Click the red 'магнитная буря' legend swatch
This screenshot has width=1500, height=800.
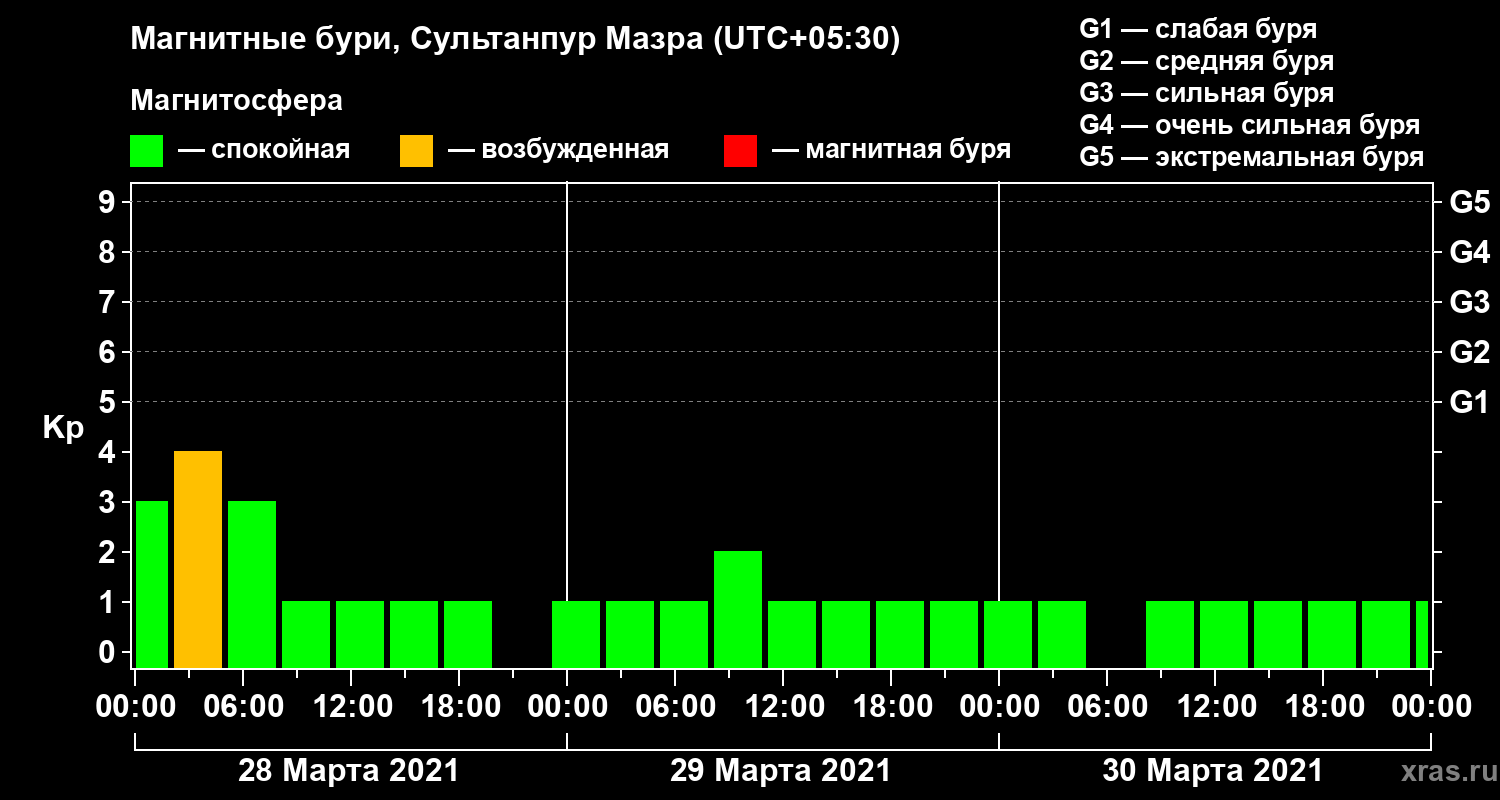[740, 151]
